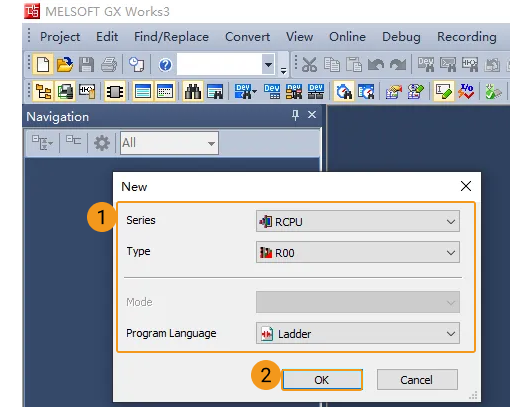Viewport: 510px width, 407px height.
Task: Click the Undo arrow icon
Action: pyautogui.click(x=376, y=64)
